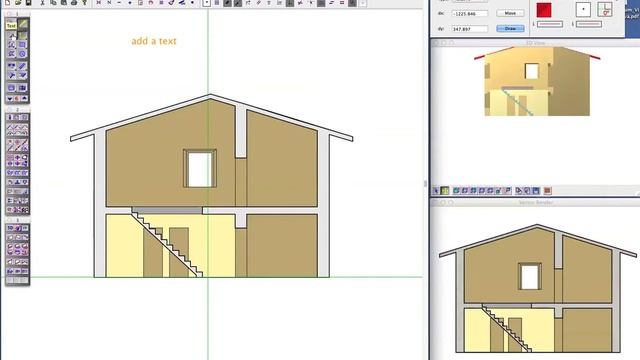640x360 pixels.
Task: Click the key icon in the top toolbar
Action: [84, 2]
